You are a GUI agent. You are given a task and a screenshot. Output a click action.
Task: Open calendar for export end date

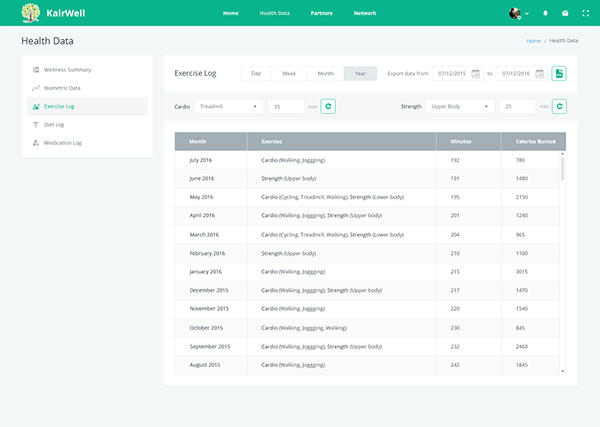[x=539, y=73]
